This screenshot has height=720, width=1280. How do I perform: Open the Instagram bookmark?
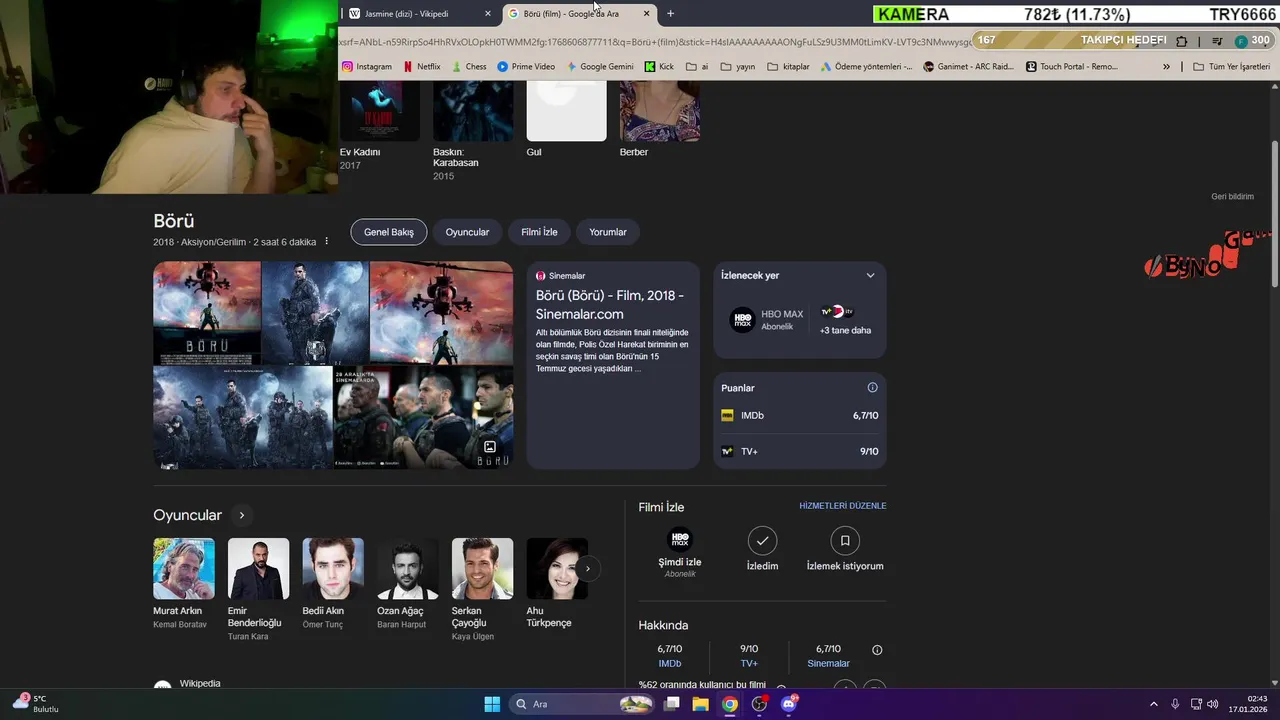(x=367, y=67)
